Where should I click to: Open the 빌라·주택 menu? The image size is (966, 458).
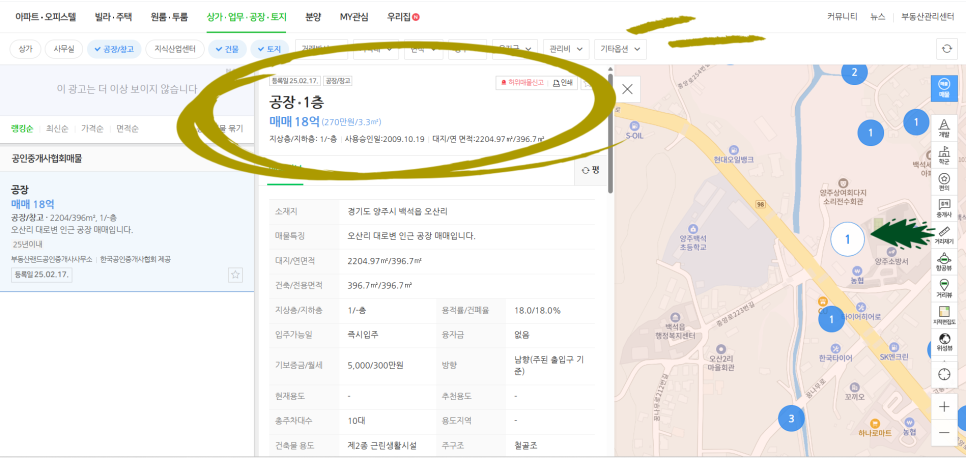(x=113, y=17)
